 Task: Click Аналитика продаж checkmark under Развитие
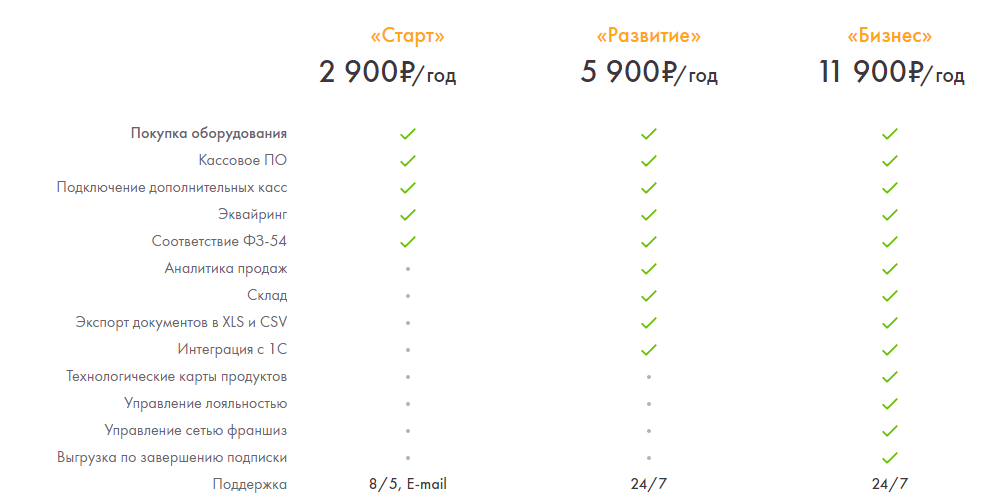(x=649, y=269)
